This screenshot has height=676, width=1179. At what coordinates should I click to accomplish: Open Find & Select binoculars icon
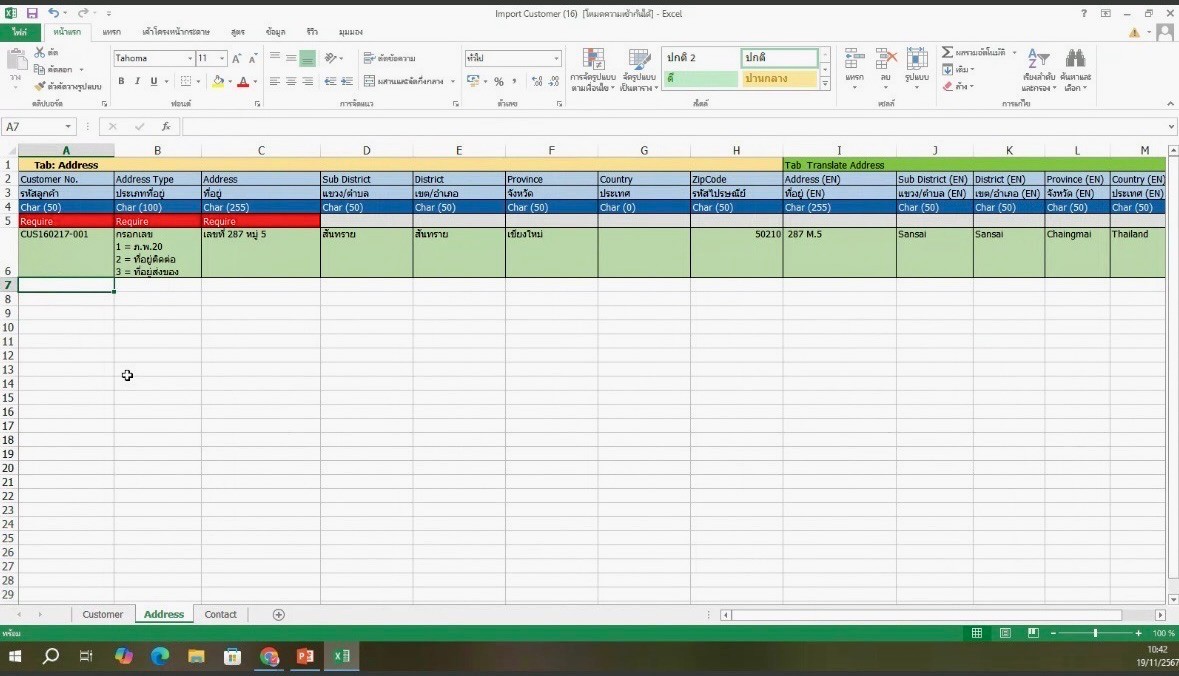point(1076,60)
